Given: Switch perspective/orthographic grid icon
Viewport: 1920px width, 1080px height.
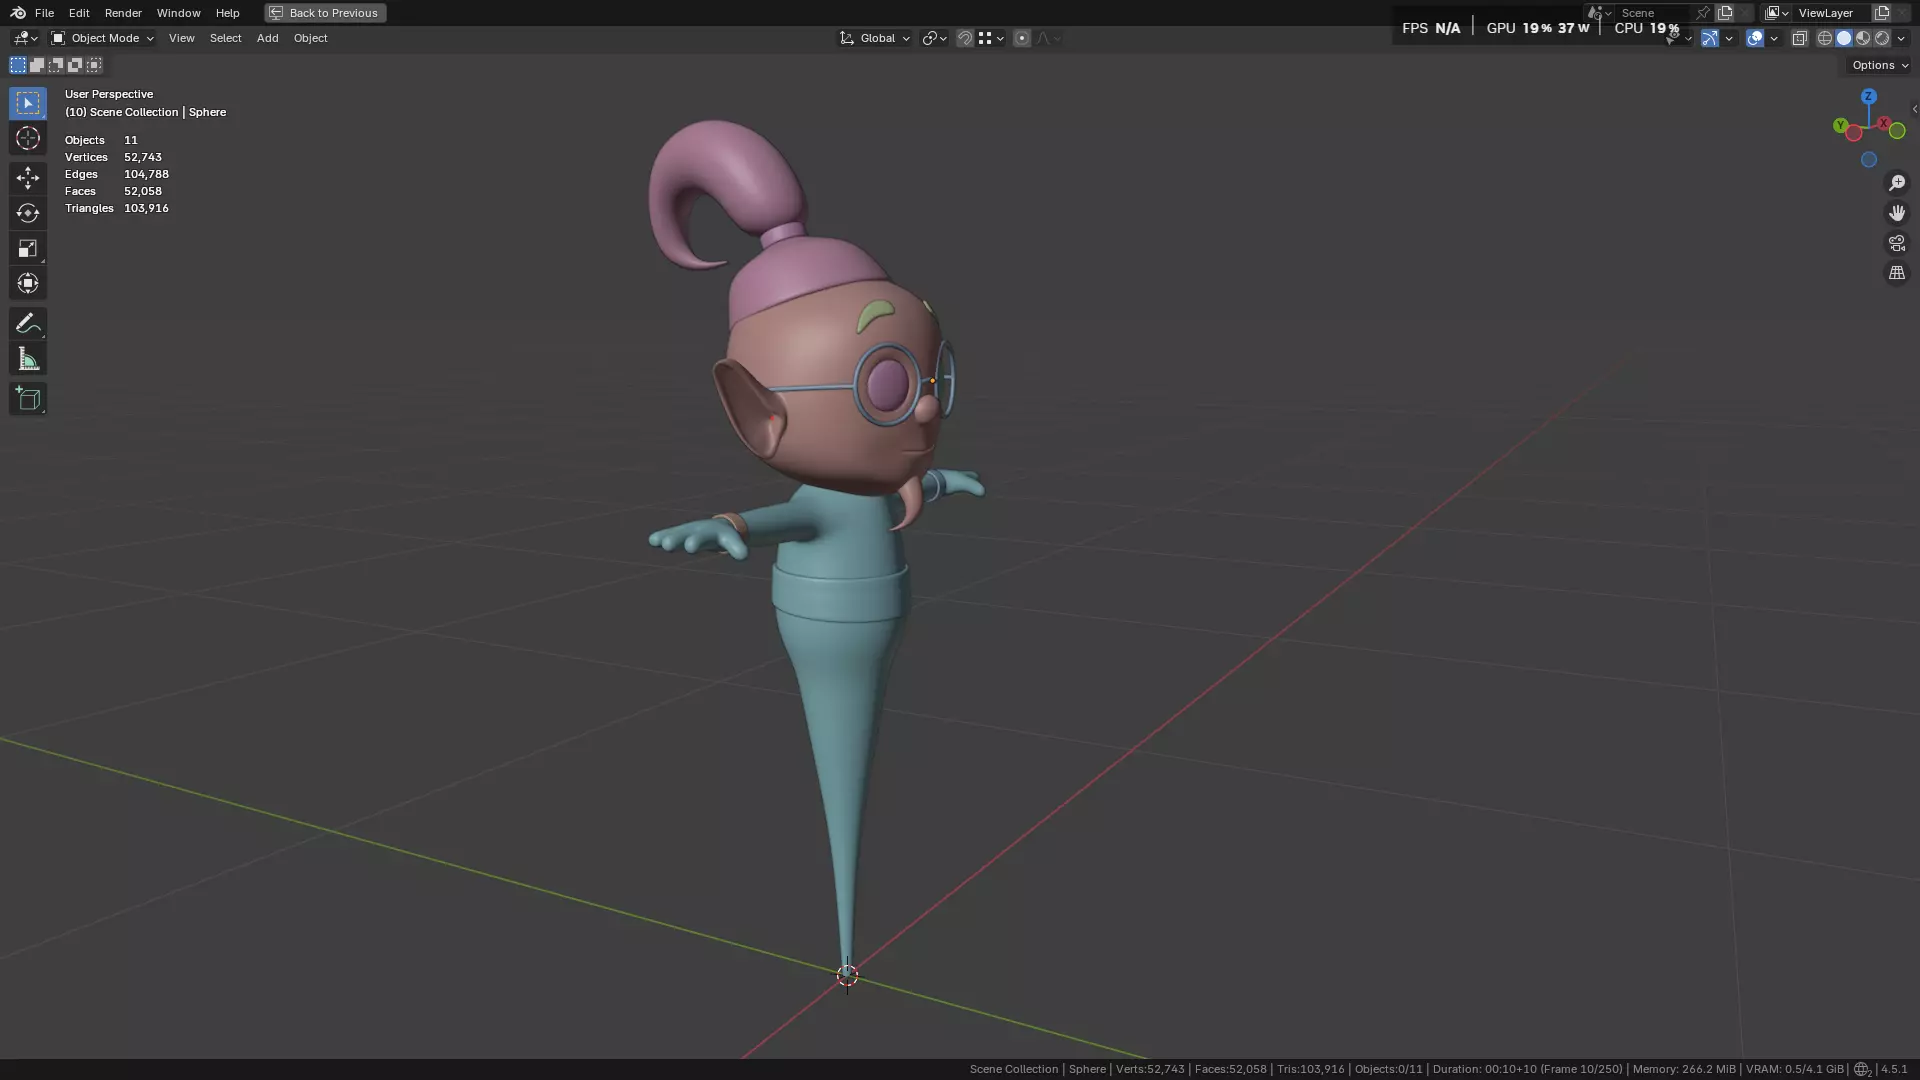Looking at the screenshot, I should pyautogui.click(x=1897, y=273).
